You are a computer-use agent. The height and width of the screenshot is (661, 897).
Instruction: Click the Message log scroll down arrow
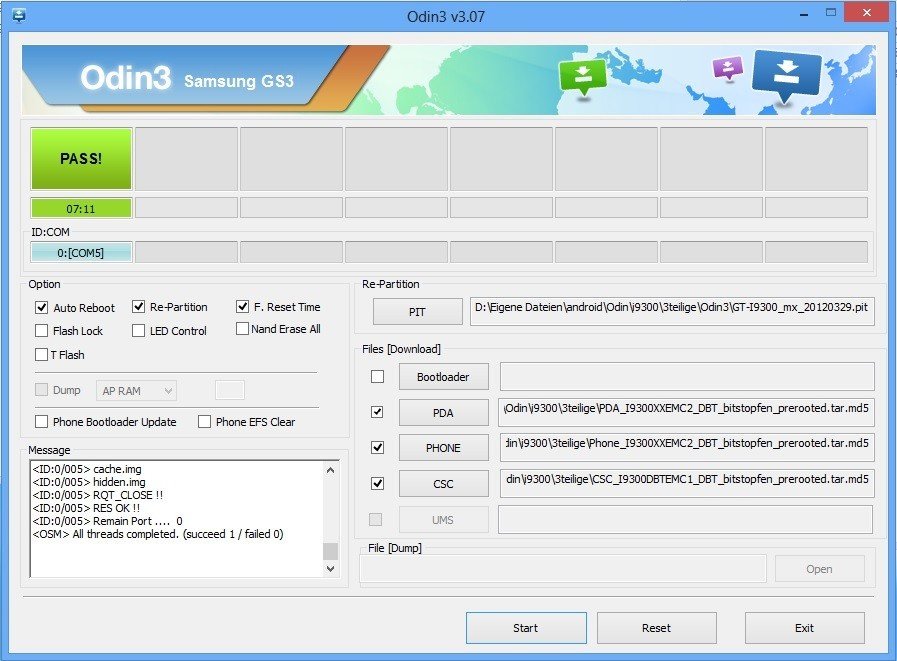pos(331,568)
